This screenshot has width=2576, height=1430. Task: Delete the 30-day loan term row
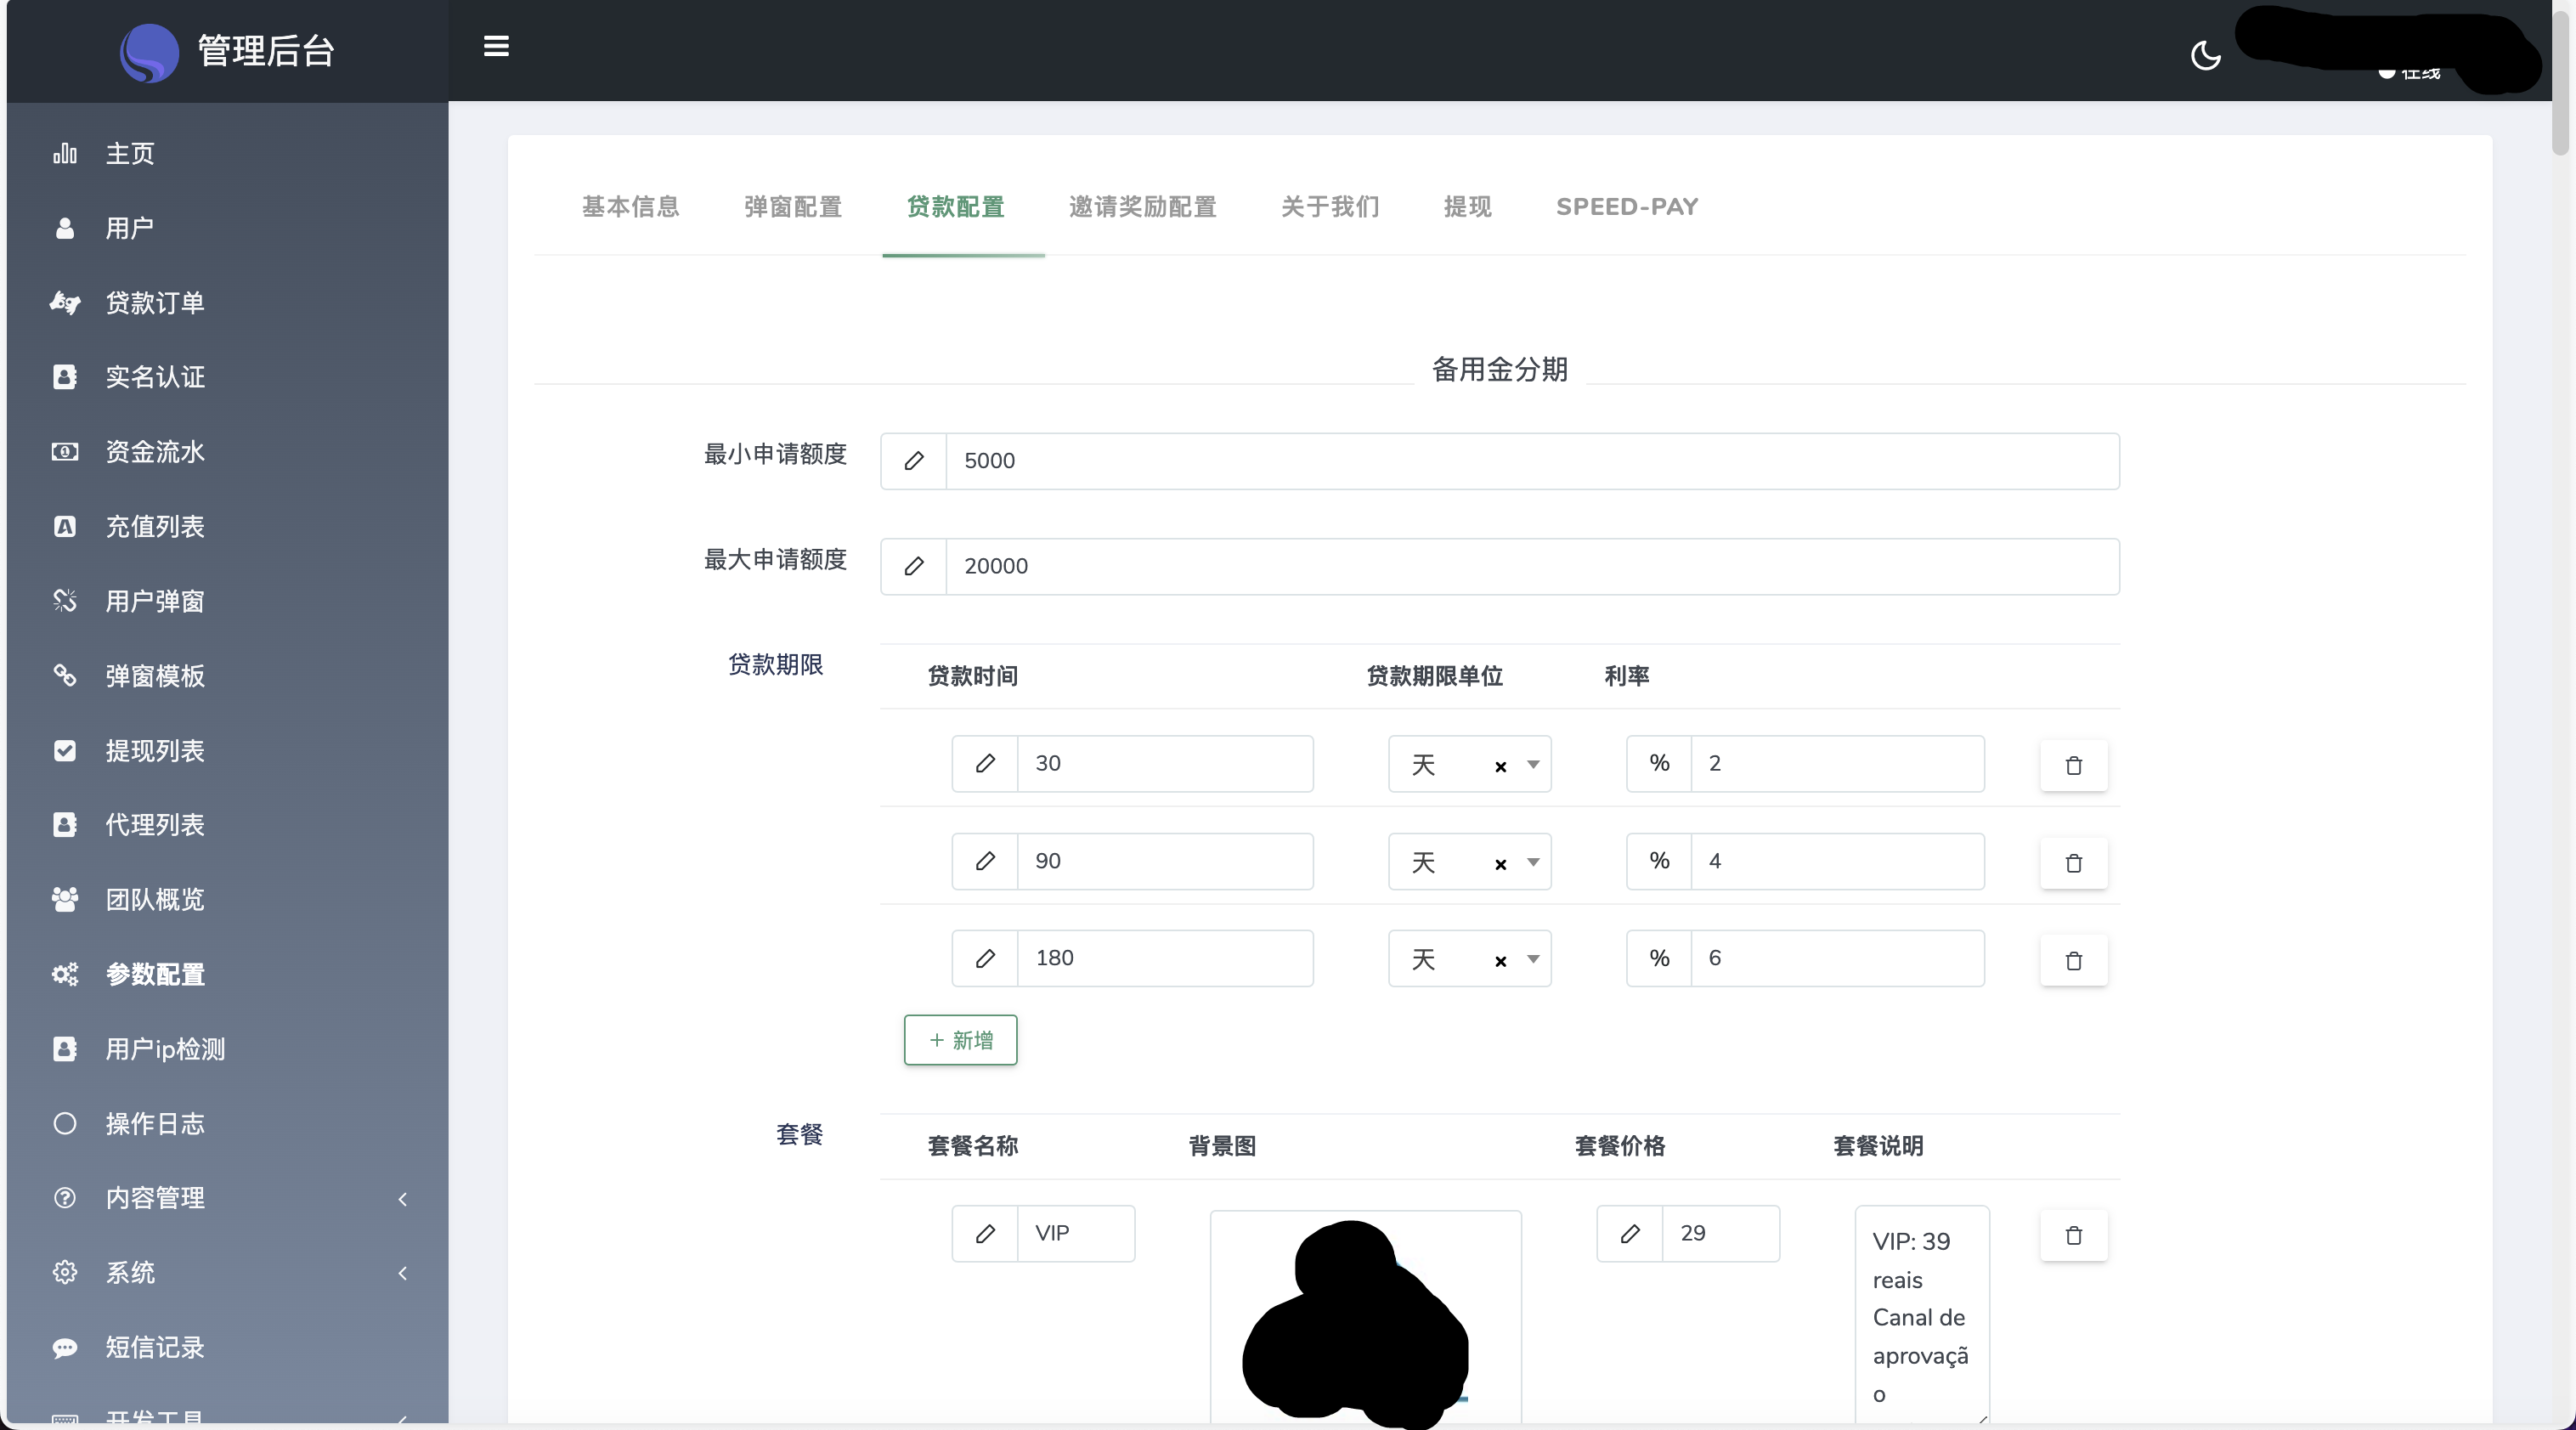coord(2073,765)
